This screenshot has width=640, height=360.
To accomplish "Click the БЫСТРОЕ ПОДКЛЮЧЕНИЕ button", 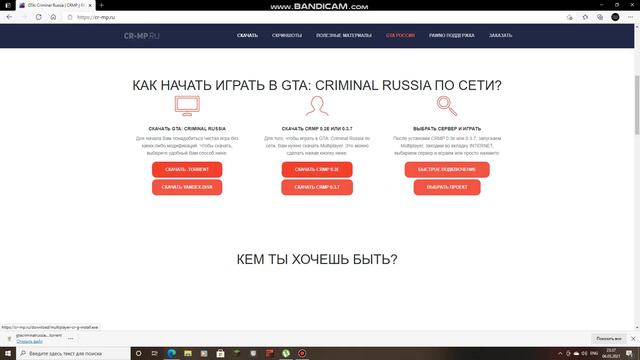I will pyautogui.click(x=447, y=169).
